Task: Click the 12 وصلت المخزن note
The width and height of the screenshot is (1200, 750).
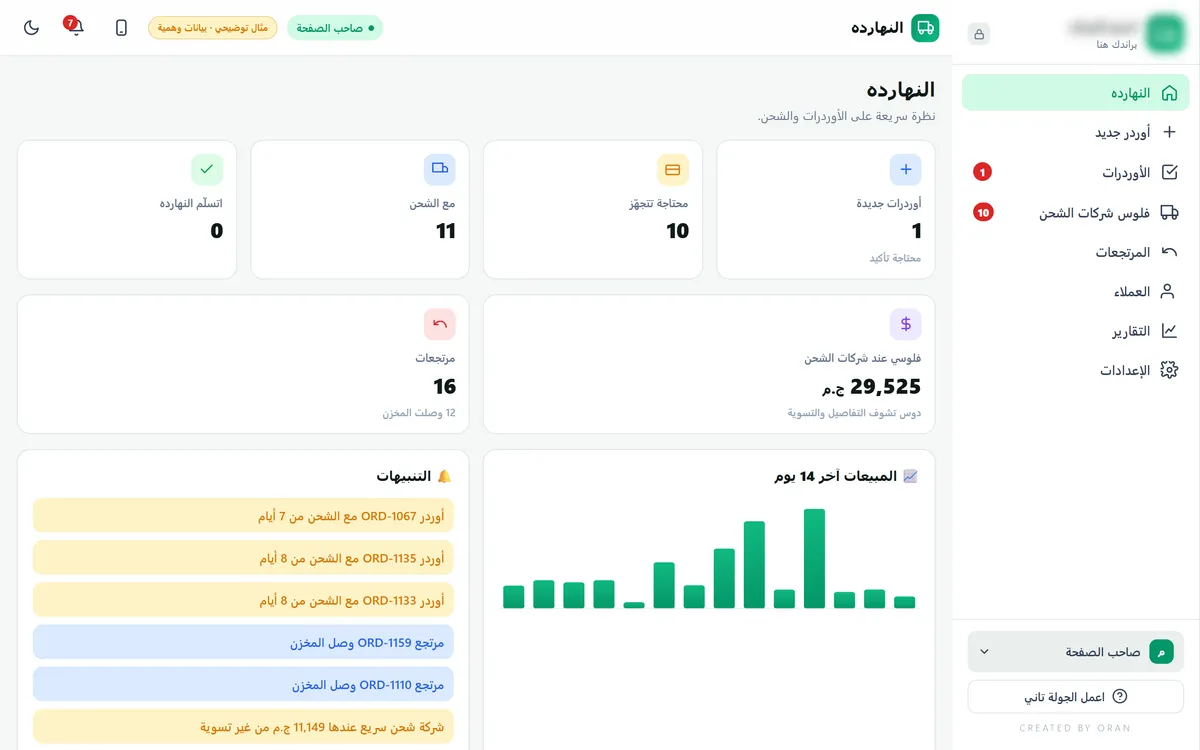Action: click(419, 413)
